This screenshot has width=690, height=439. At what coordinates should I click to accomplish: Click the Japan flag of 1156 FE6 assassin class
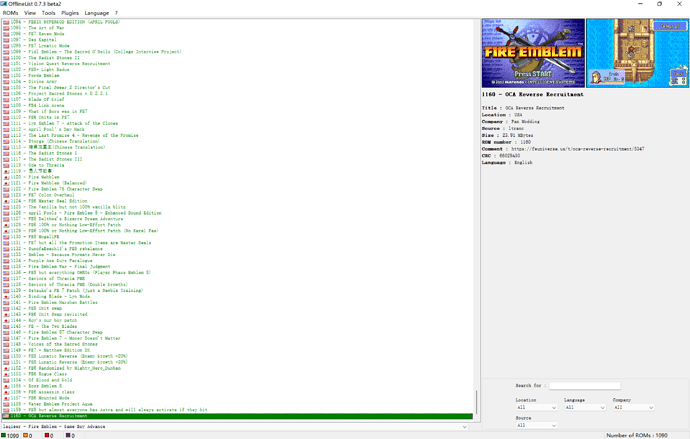click(6, 392)
